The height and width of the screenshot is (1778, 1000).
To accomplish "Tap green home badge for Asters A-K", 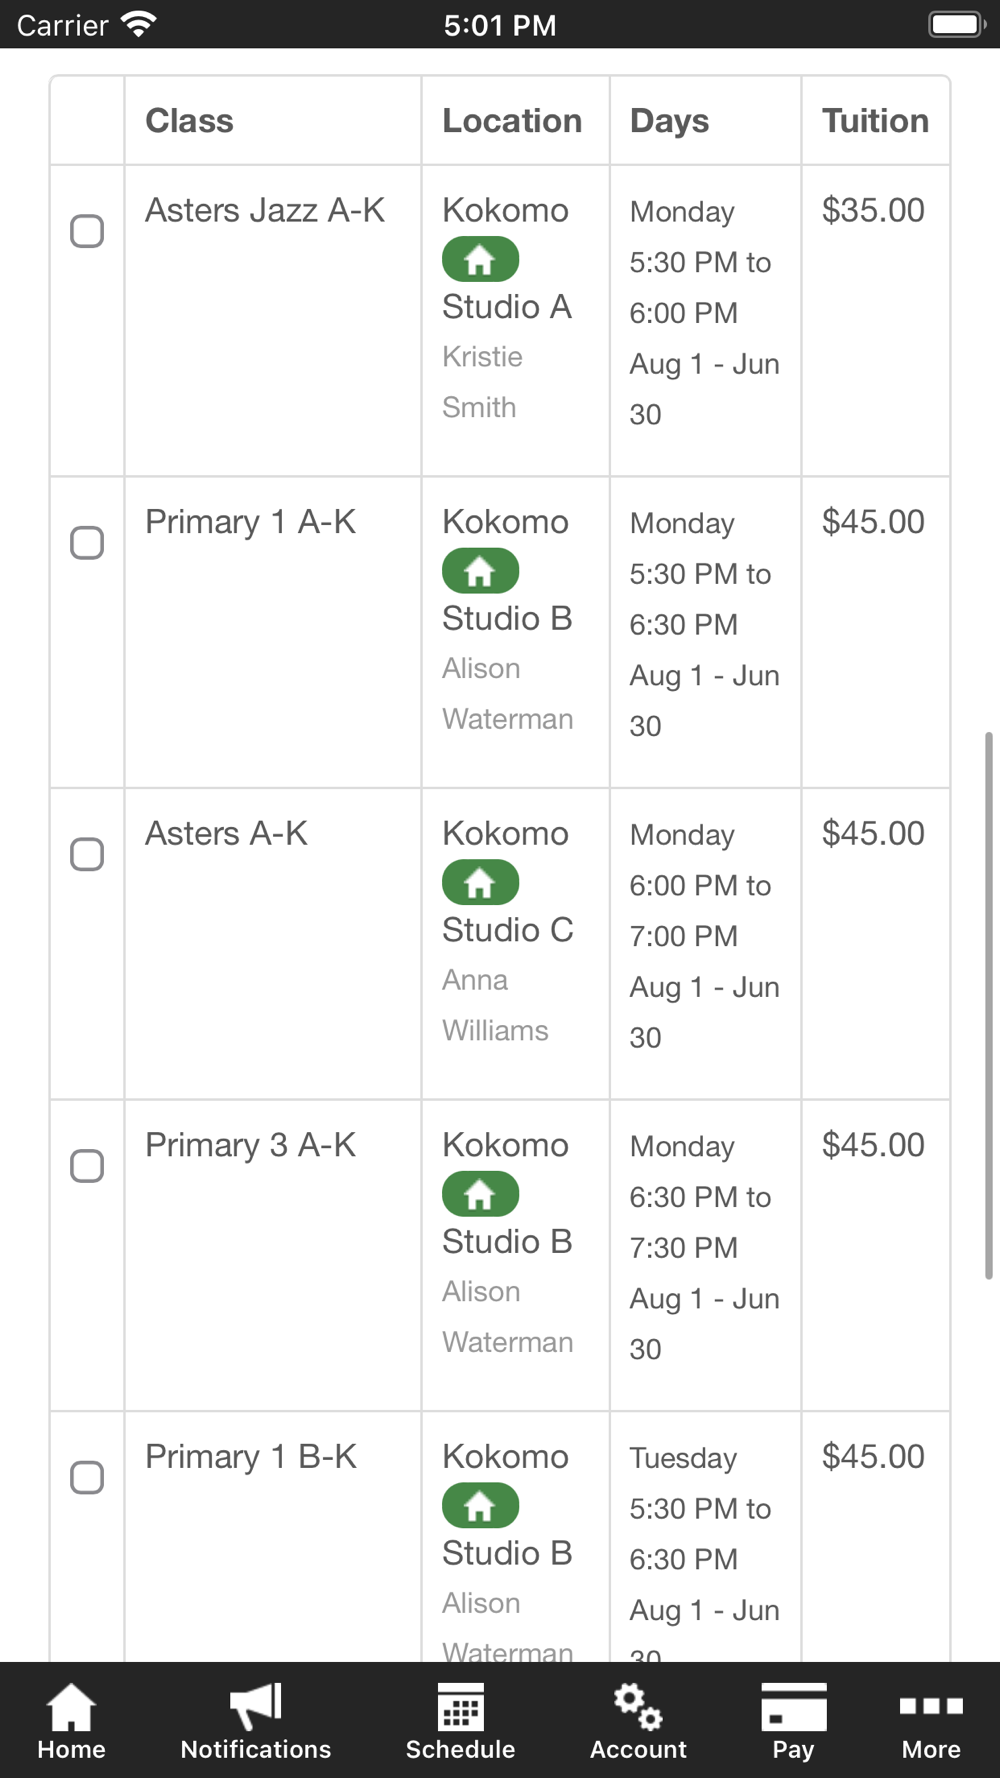I will [x=480, y=883].
